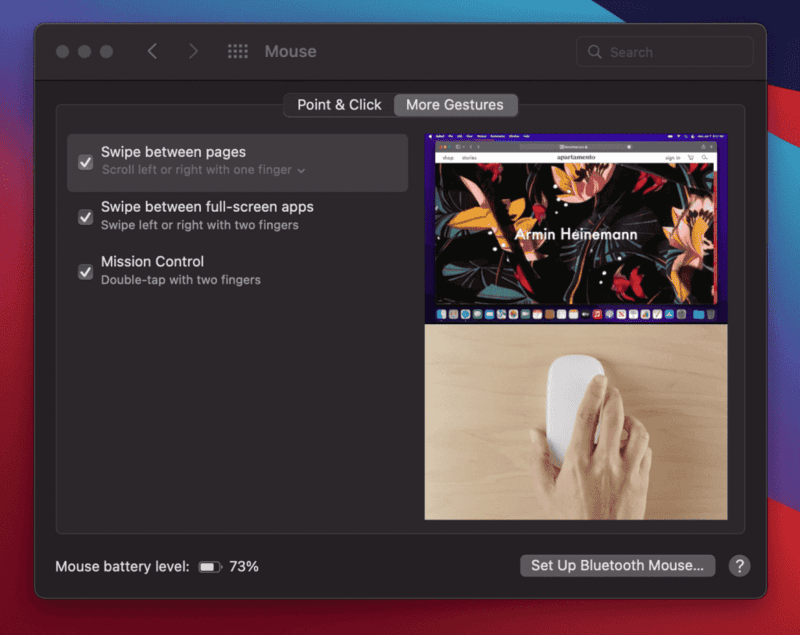
Task: Go forward with the right arrow
Action: click(193, 51)
